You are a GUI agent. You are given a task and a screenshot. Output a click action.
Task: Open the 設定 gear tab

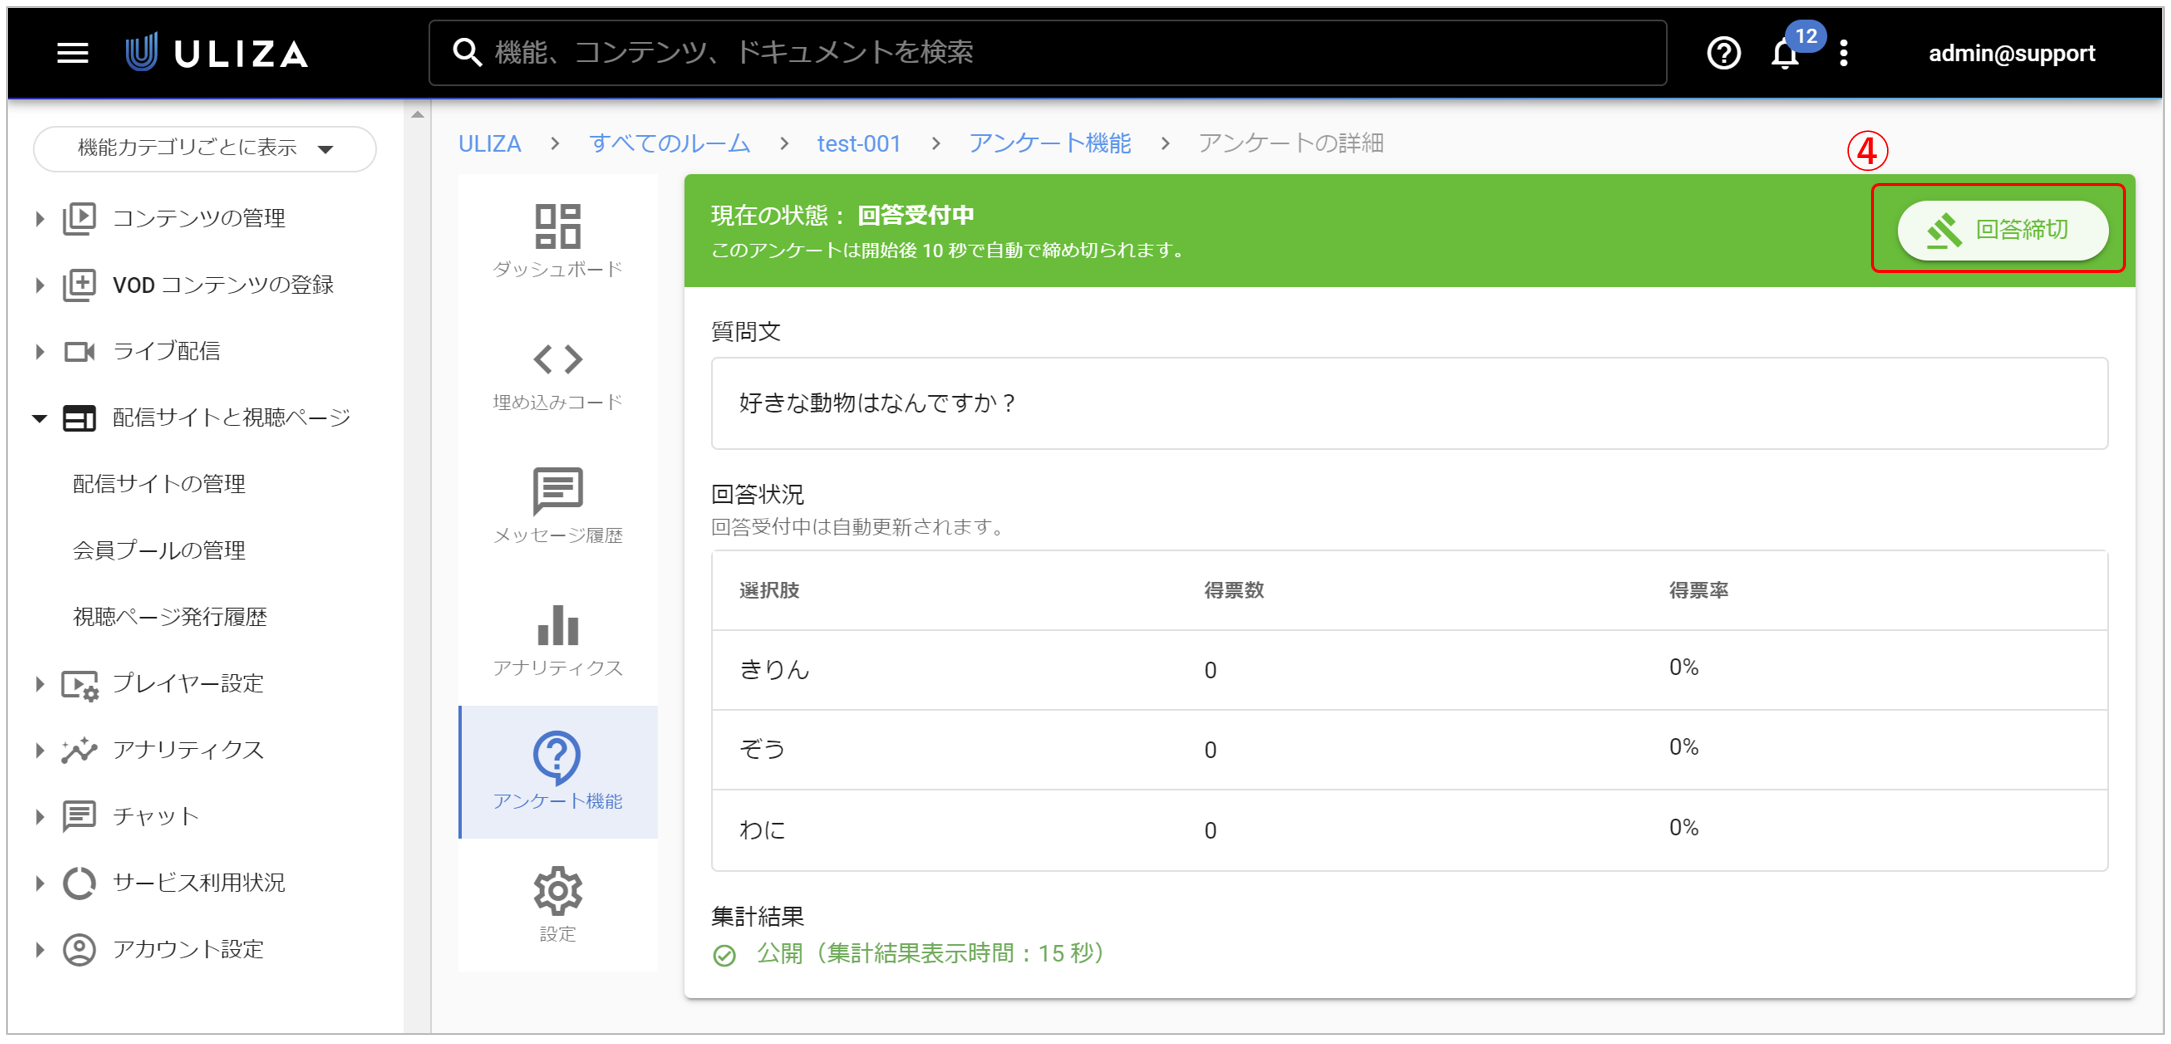coord(558,905)
